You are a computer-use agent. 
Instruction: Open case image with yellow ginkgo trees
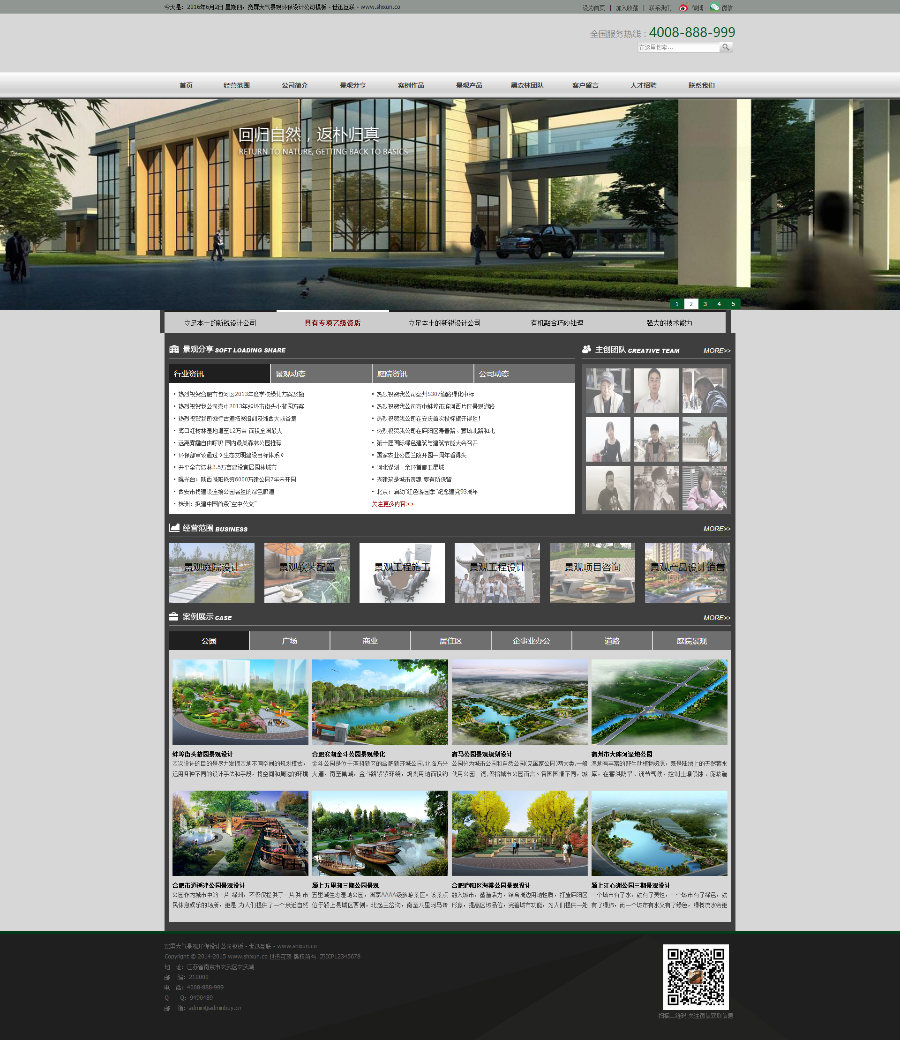[x=520, y=833]
